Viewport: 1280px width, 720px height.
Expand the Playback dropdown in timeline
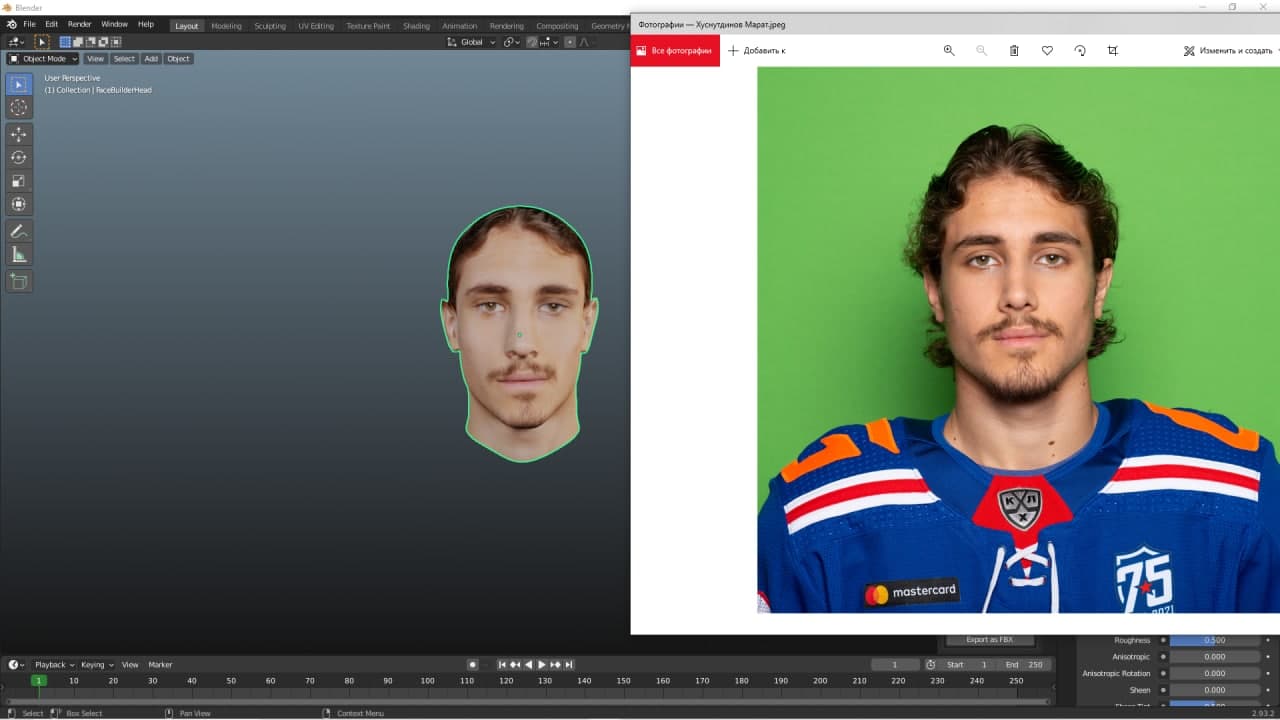[55, 665]
